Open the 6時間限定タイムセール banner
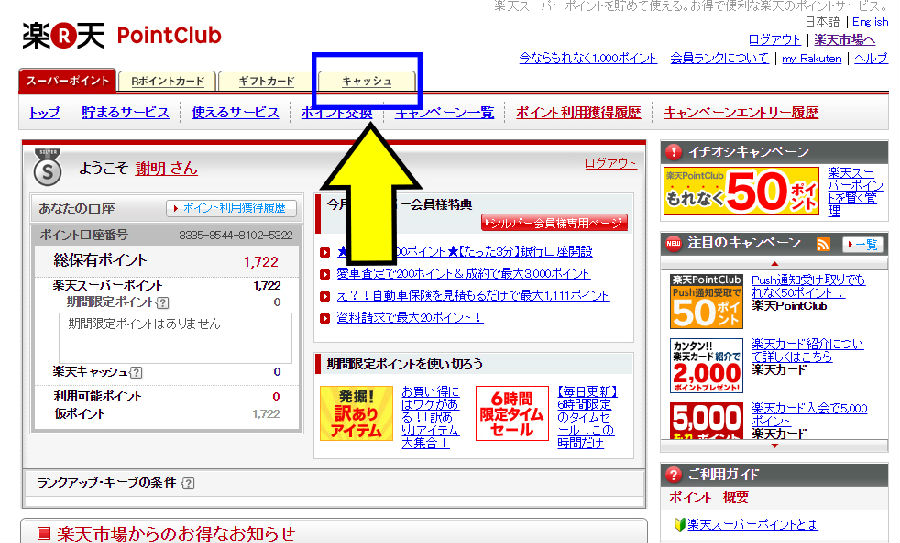 tap(512, 413)
